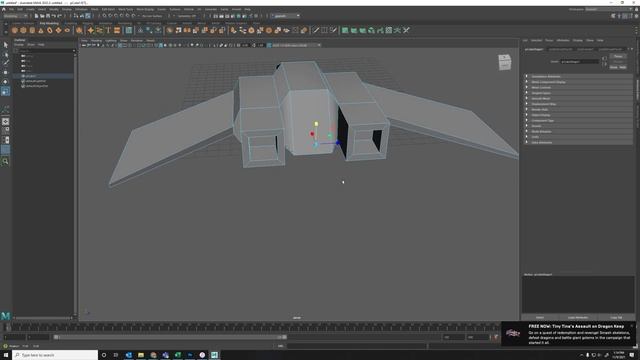Click the toolbox search magnifier icon

point(5,162)
